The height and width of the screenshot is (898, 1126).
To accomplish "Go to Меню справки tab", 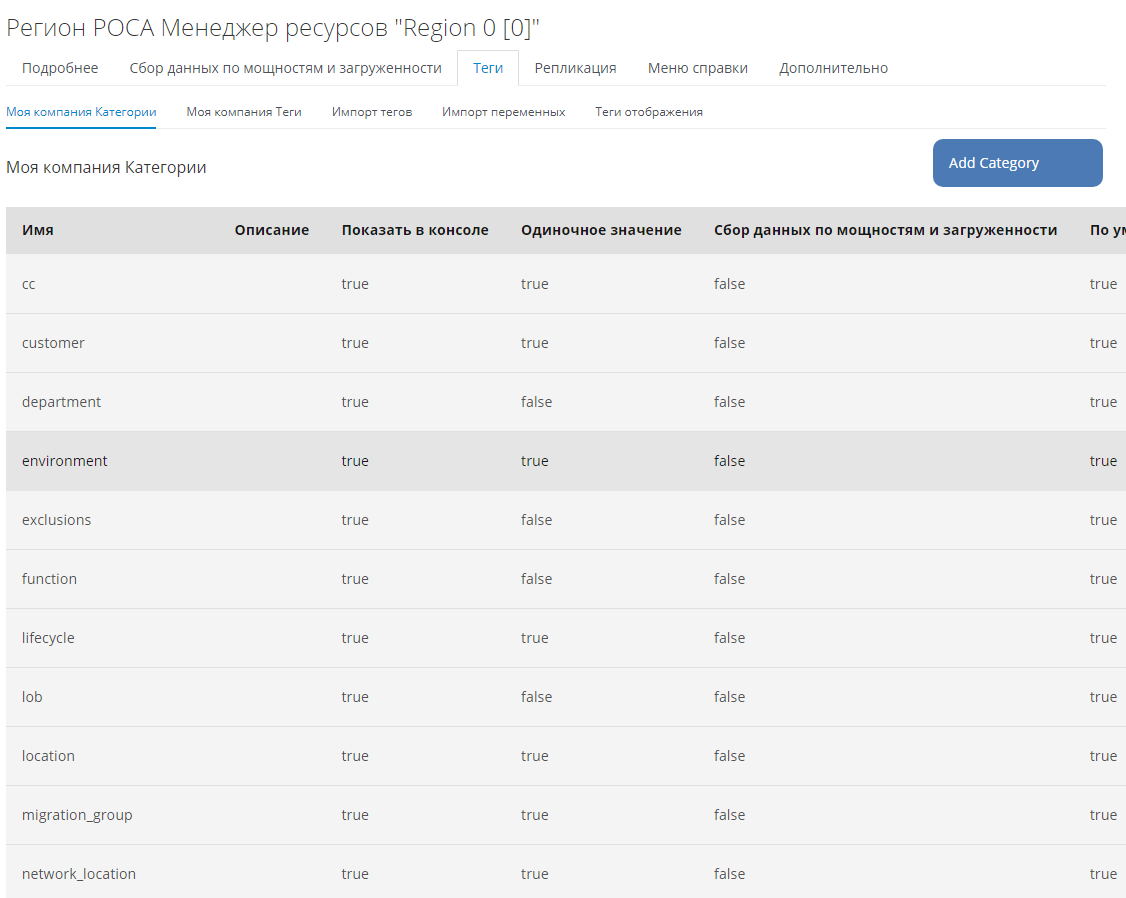I will [x=697, y=68].
